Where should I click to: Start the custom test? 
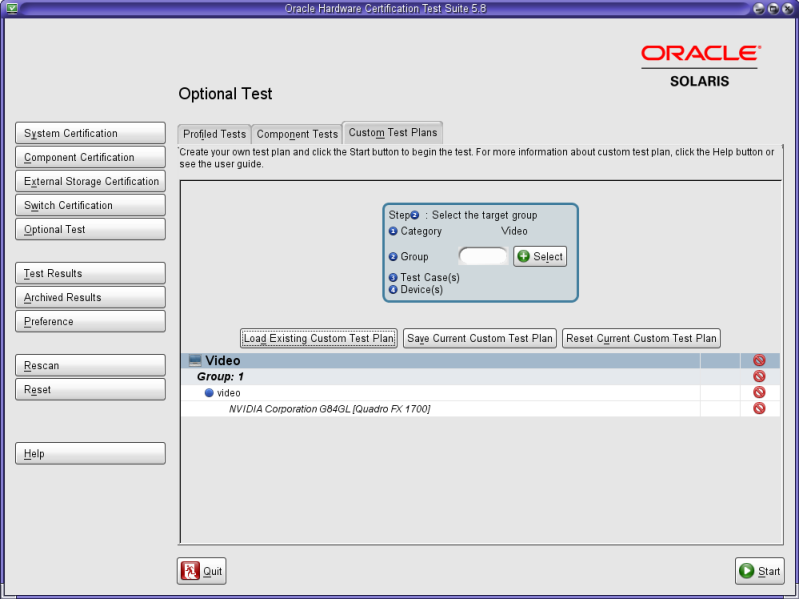coord(759,571)
